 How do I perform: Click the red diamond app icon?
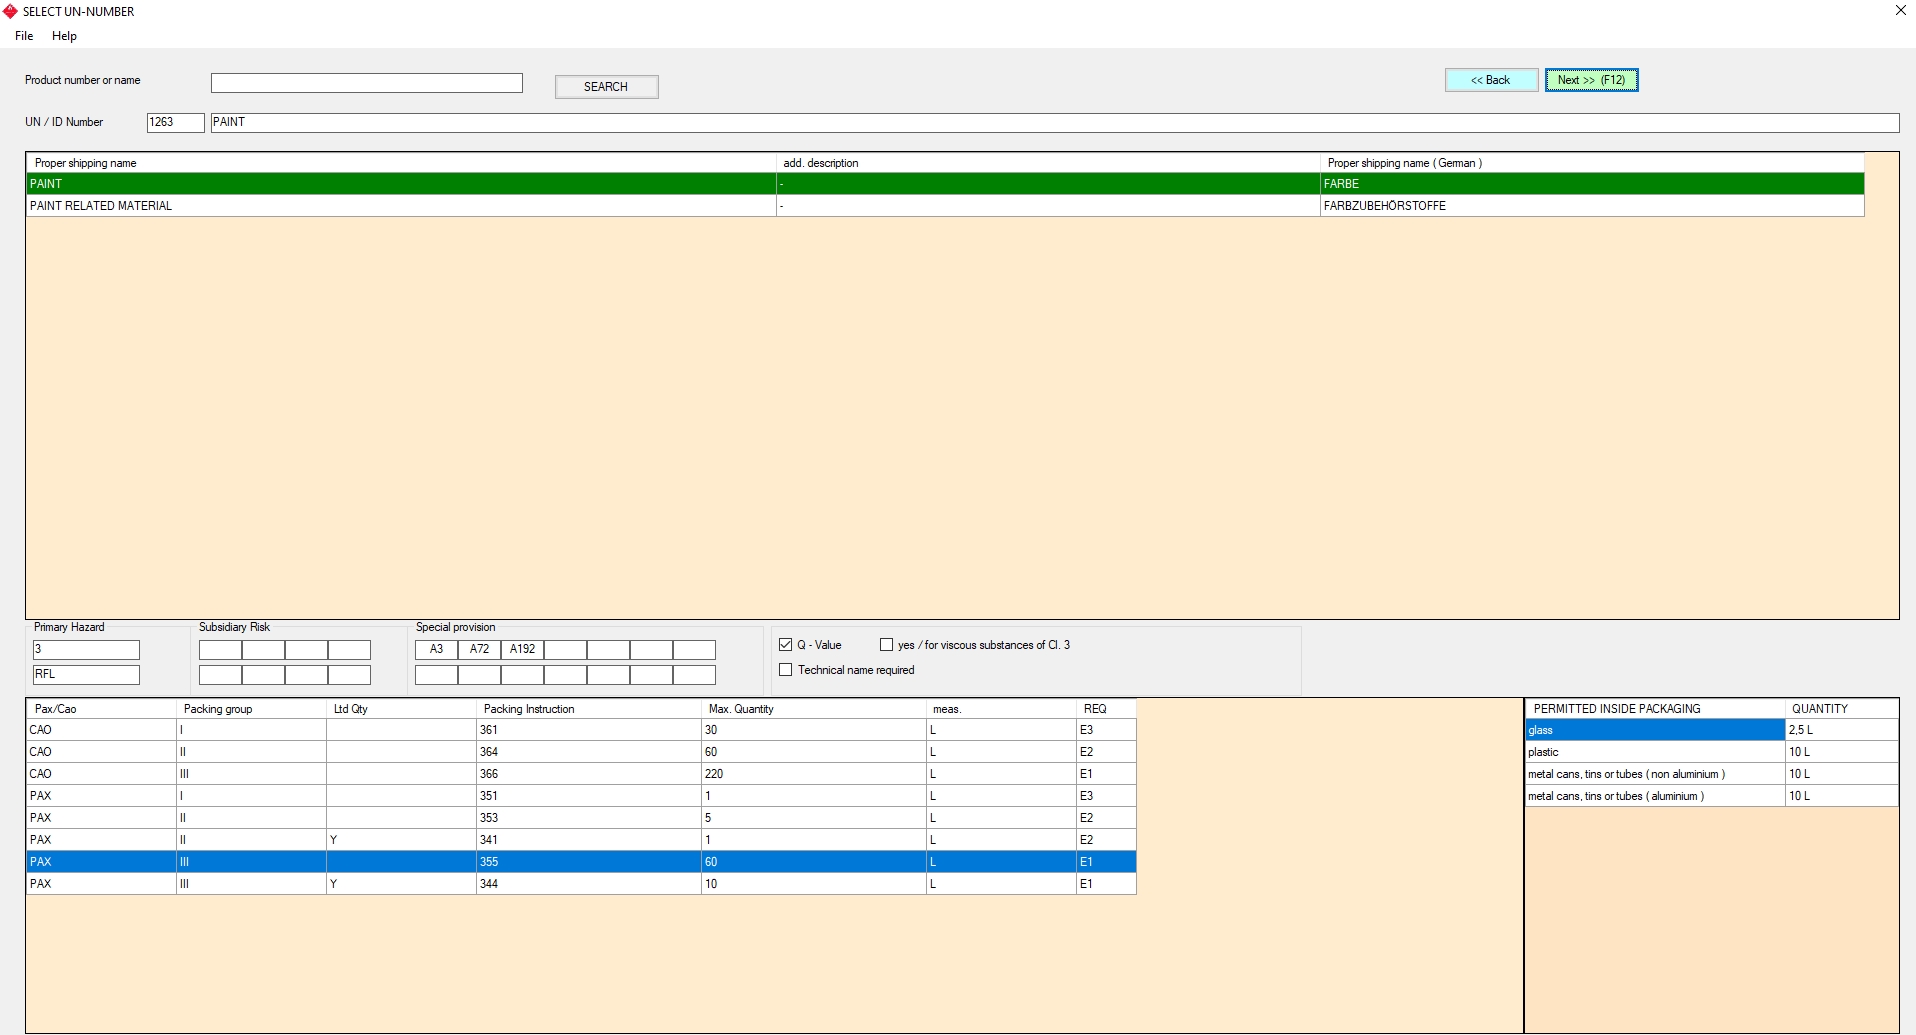click(x=10, y=12)
